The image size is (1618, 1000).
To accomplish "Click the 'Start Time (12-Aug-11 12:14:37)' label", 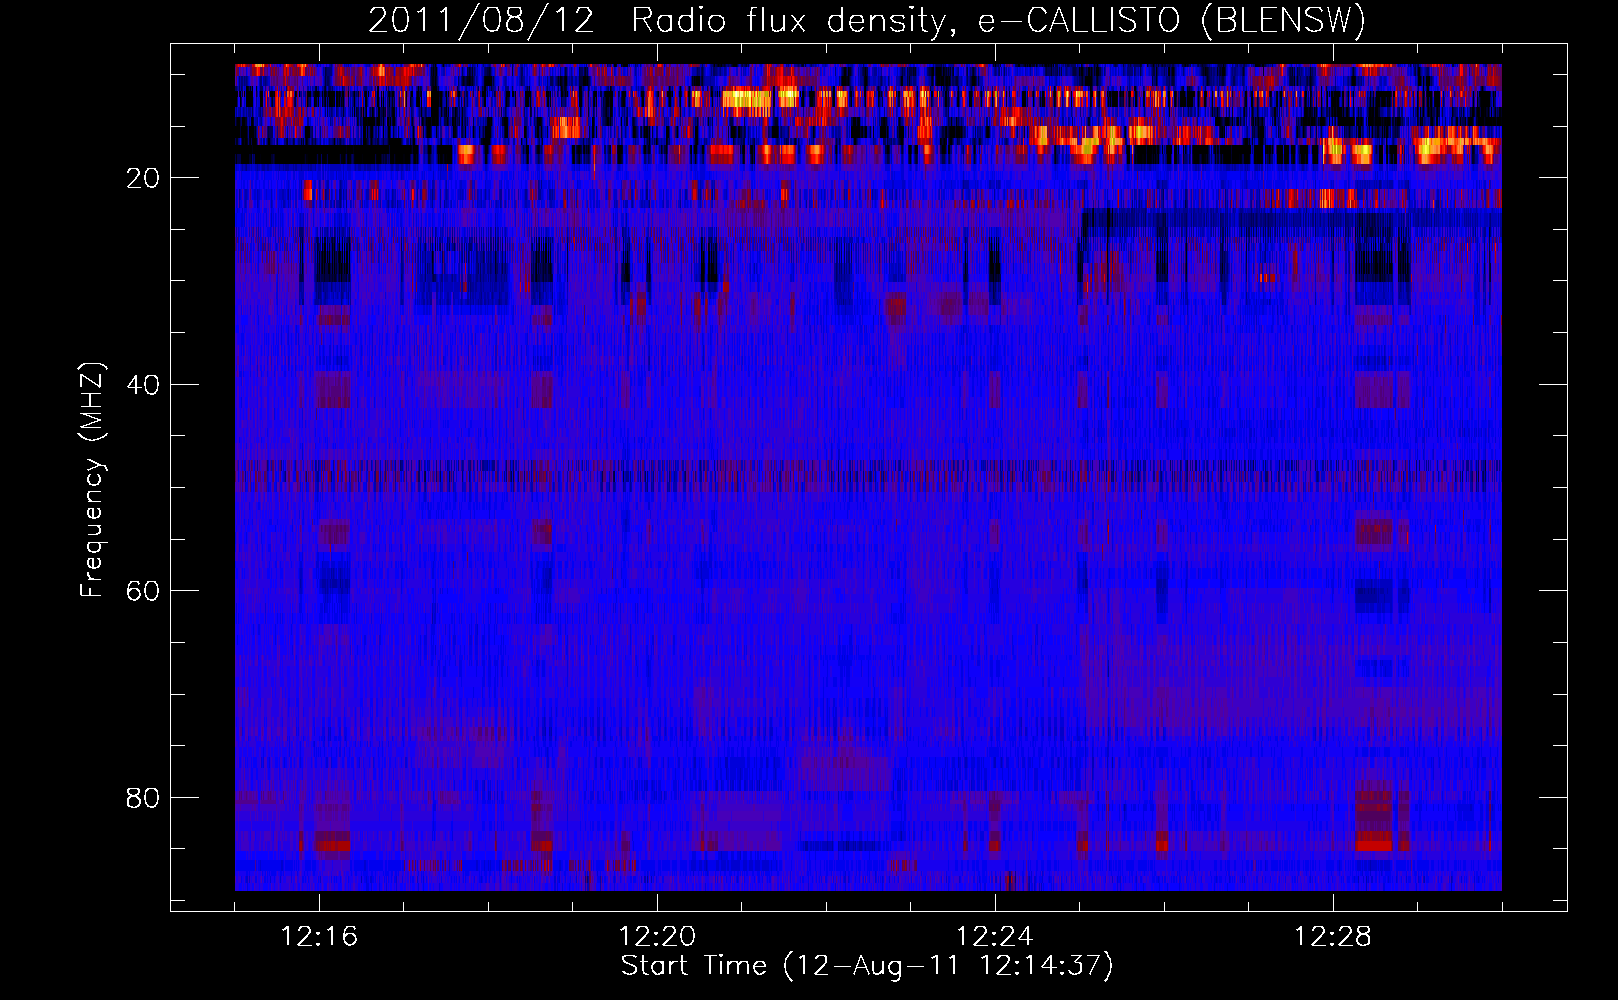I will click(867, 966).
